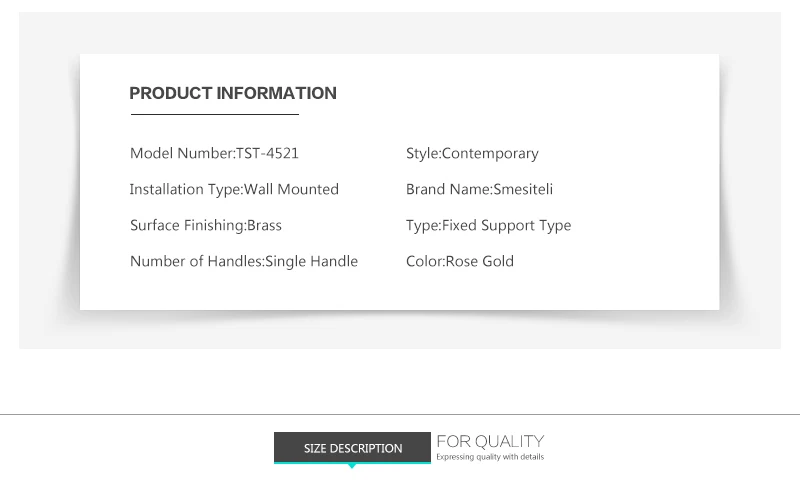Click the Rose Gold color value
This screenshot has height=490, width=800.
point(480,261)
